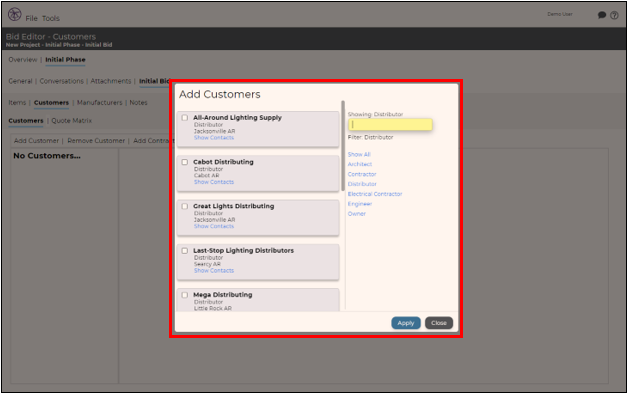
Task: Open the Manufacturers tab
Action: [99, 103]
